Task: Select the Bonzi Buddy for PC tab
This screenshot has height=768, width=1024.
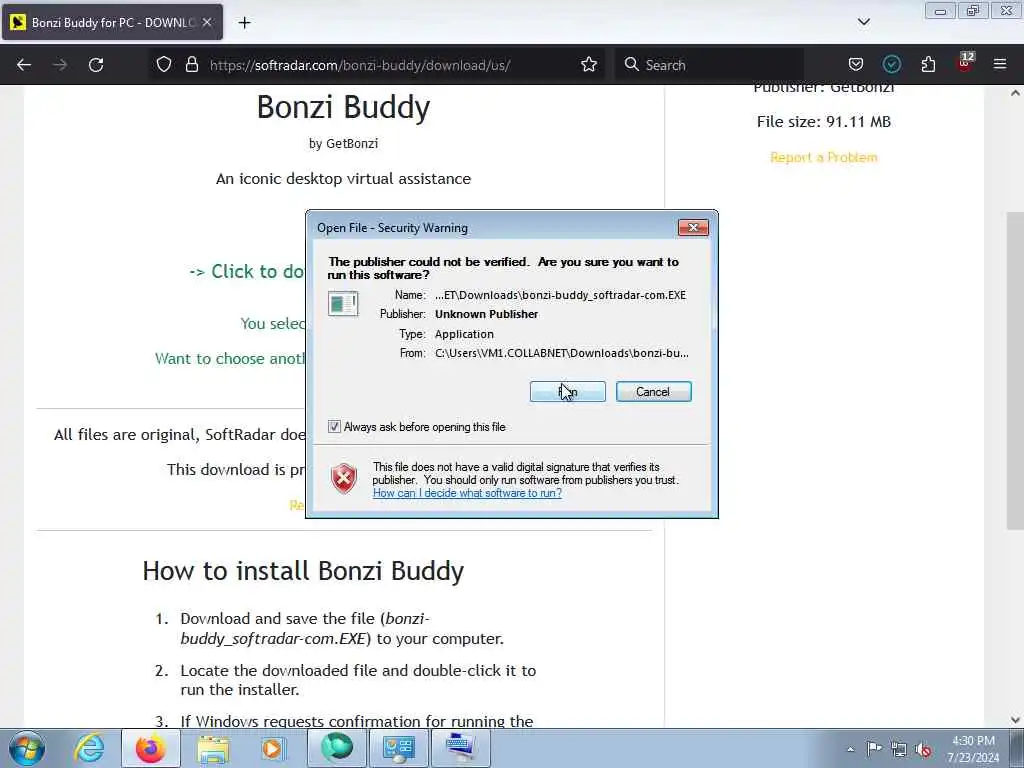Action: (x=112, y=22)
